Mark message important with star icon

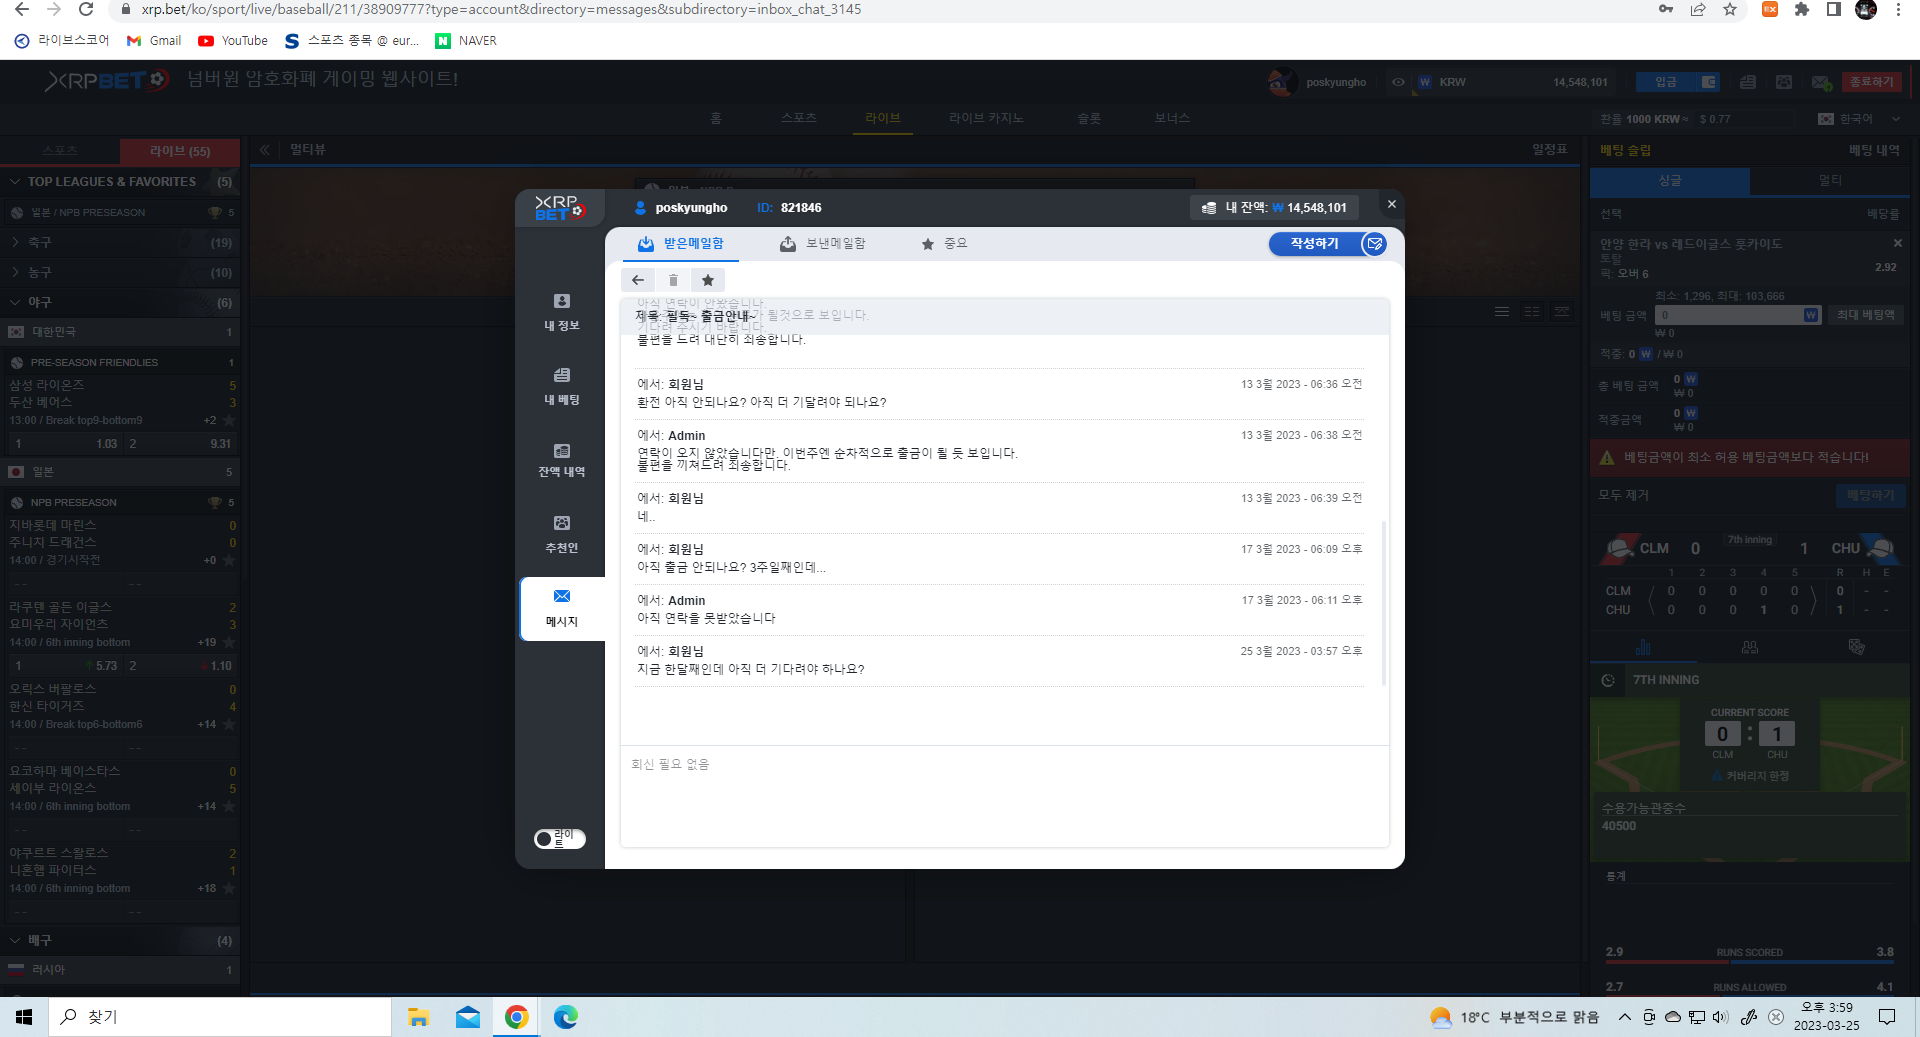coord(708,280)
